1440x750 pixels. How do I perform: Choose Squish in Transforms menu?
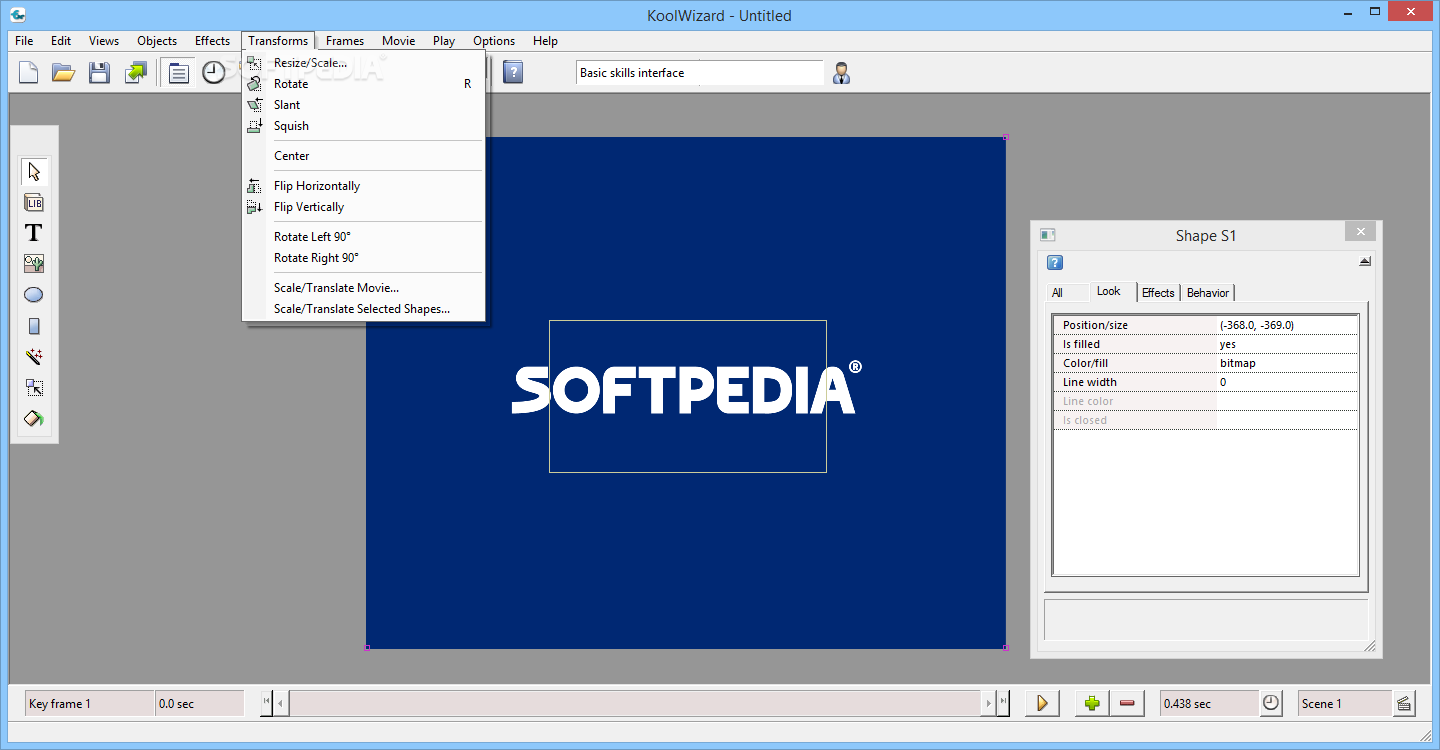pos(364,126)
